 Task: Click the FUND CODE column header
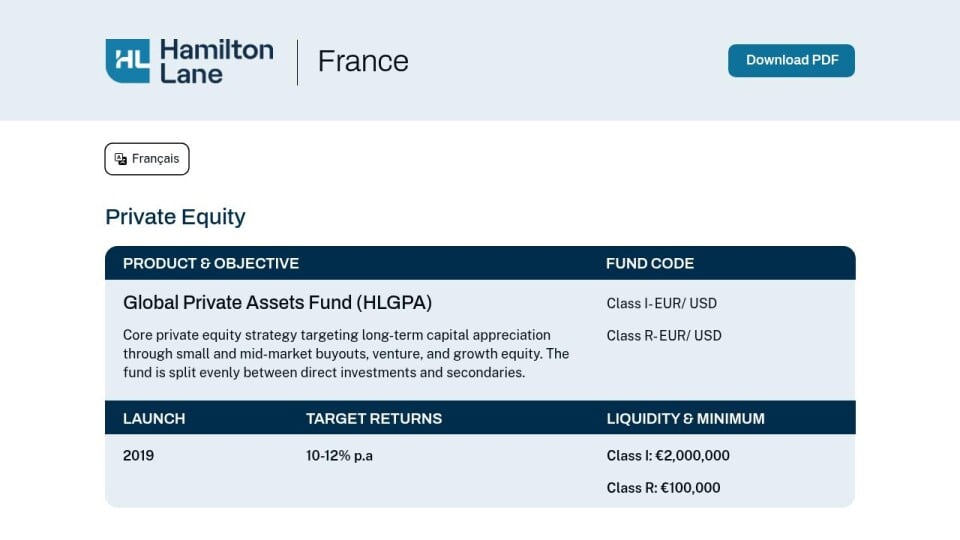coord(650,263)
